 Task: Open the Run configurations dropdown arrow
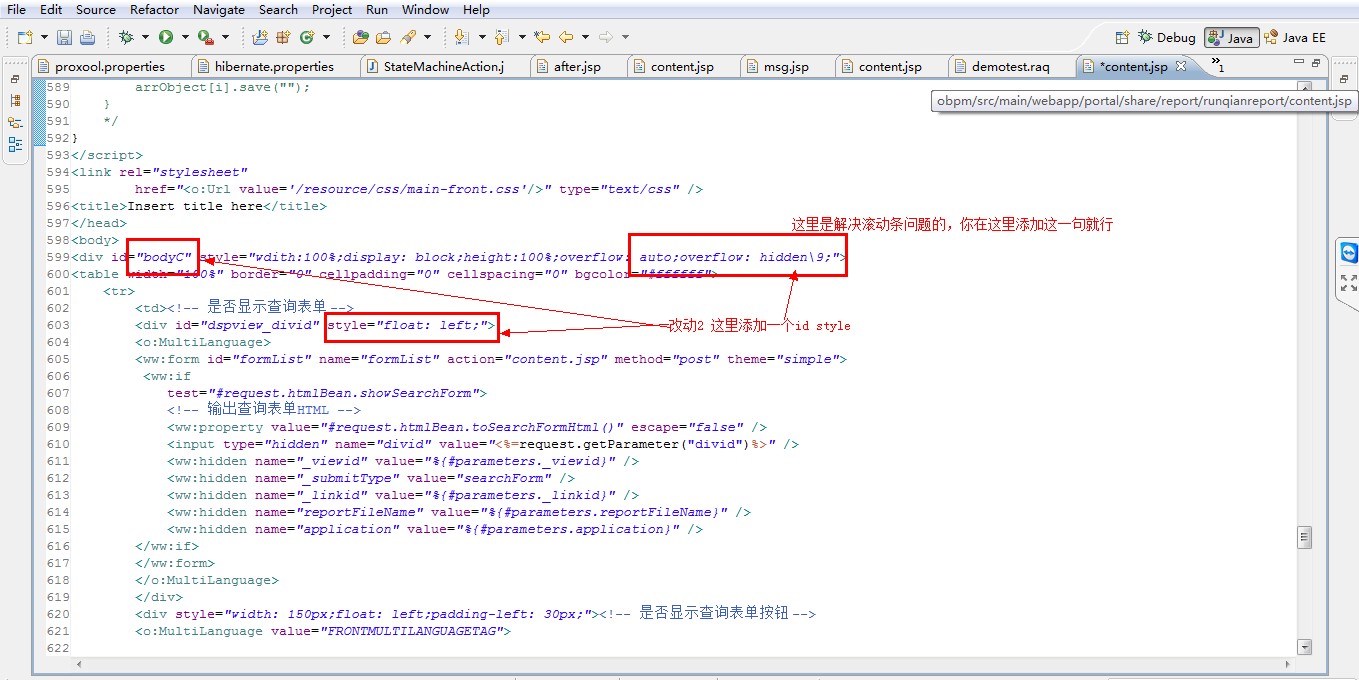tap(185, 37)
